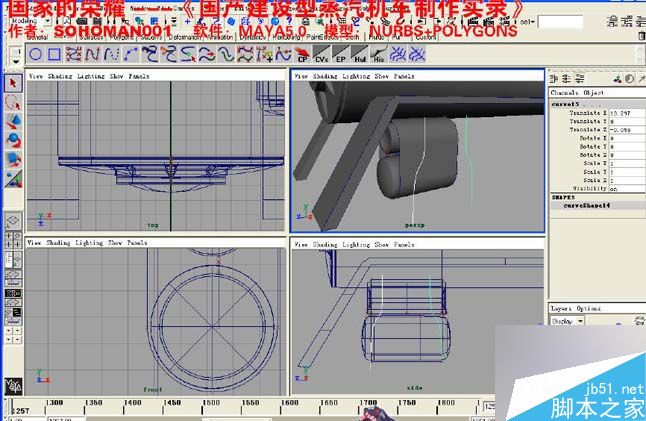This screenshot has height=421, width=646.
Task: Click the Translate Z value field
Action: (627, 130)
